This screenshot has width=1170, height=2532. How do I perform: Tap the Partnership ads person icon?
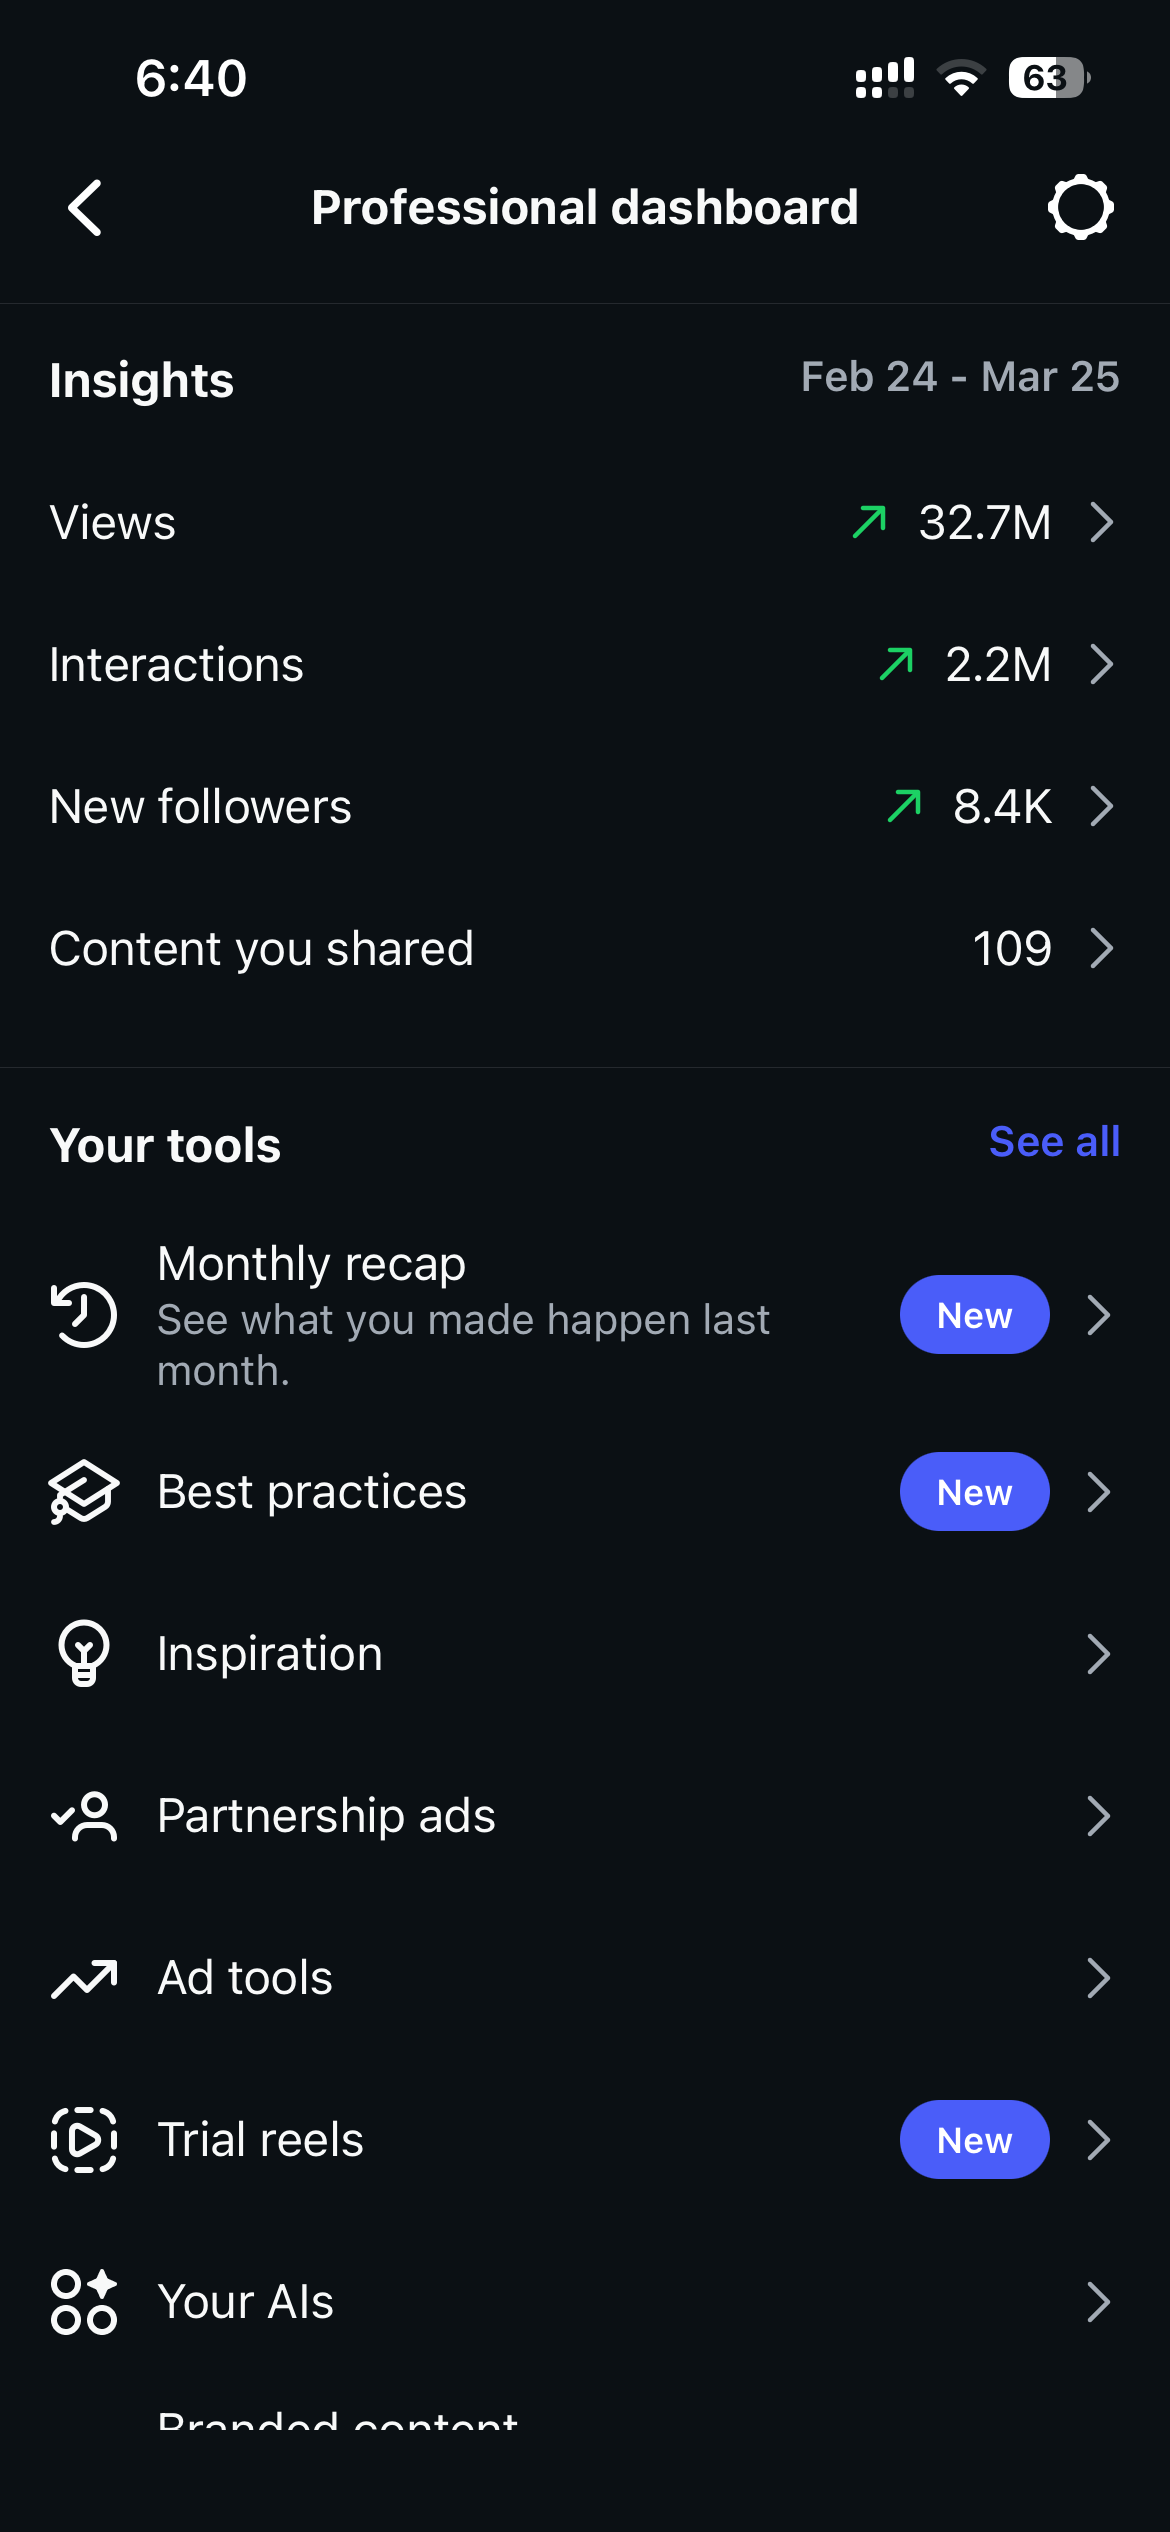84,1816
